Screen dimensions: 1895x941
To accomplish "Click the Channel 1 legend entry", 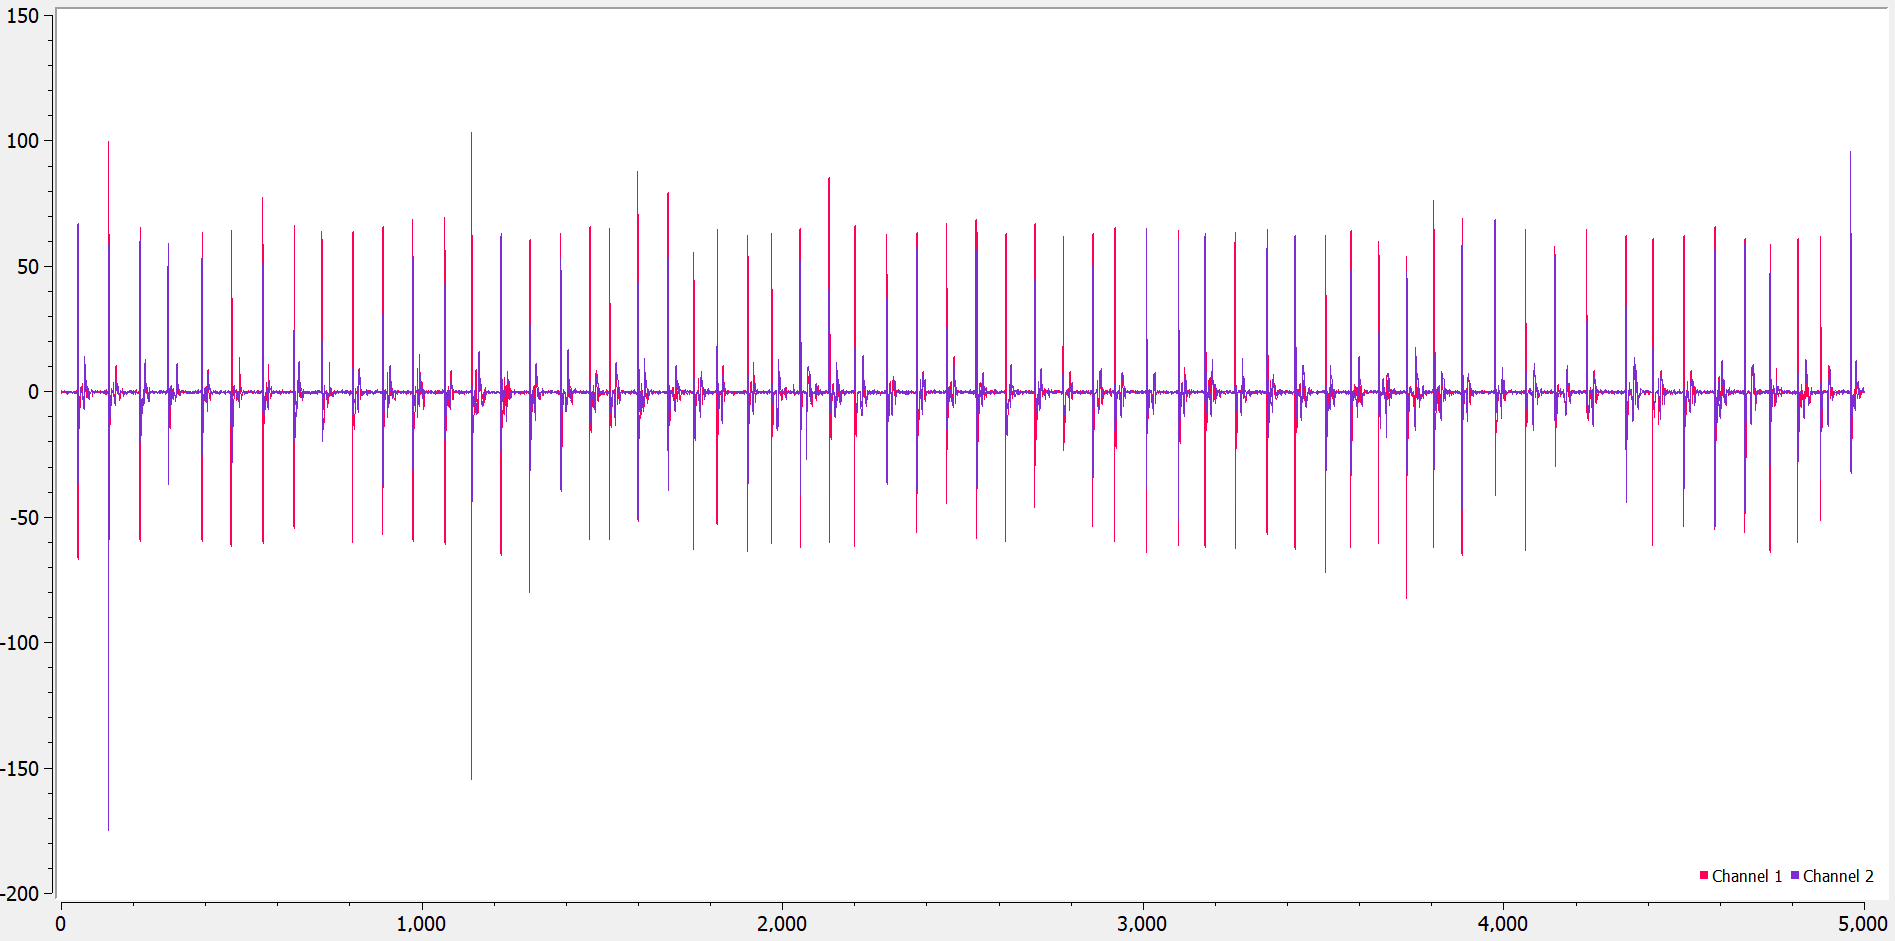I will pyautogui.click(x=1741, y=876).
